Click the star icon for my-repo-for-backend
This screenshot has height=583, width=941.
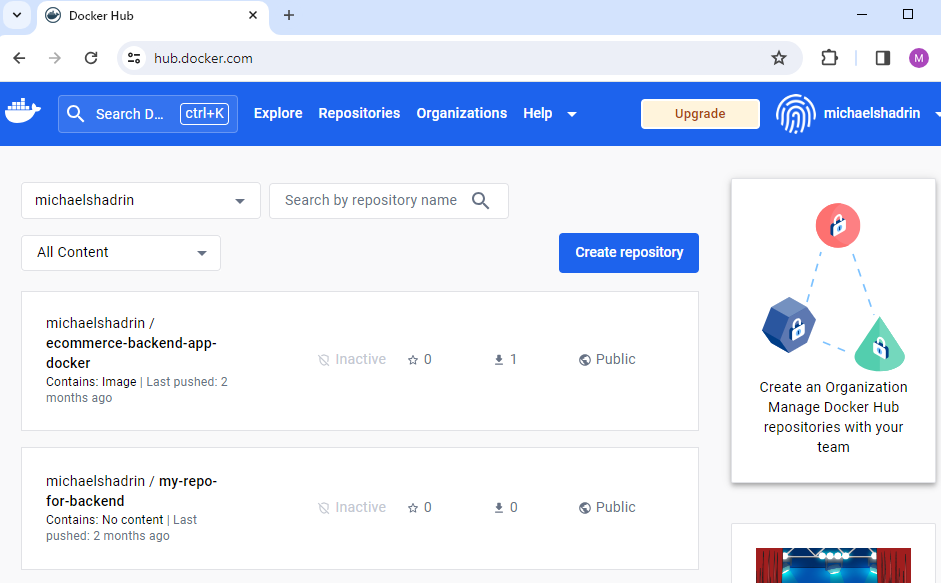coord(413,508)
